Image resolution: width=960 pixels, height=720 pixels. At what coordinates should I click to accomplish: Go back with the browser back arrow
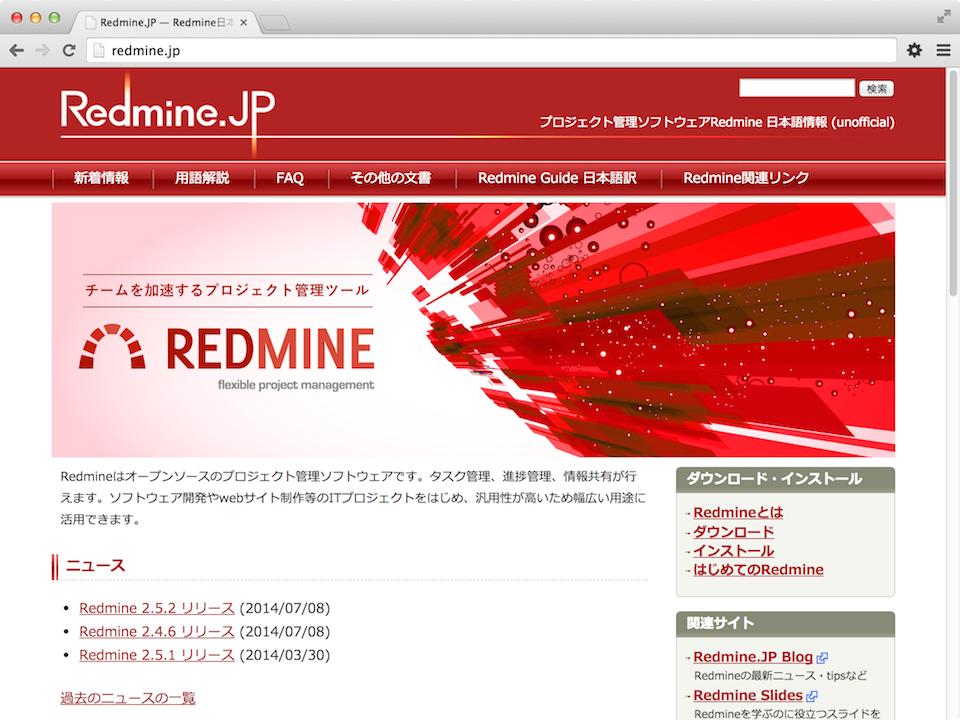tap(17, 50)
